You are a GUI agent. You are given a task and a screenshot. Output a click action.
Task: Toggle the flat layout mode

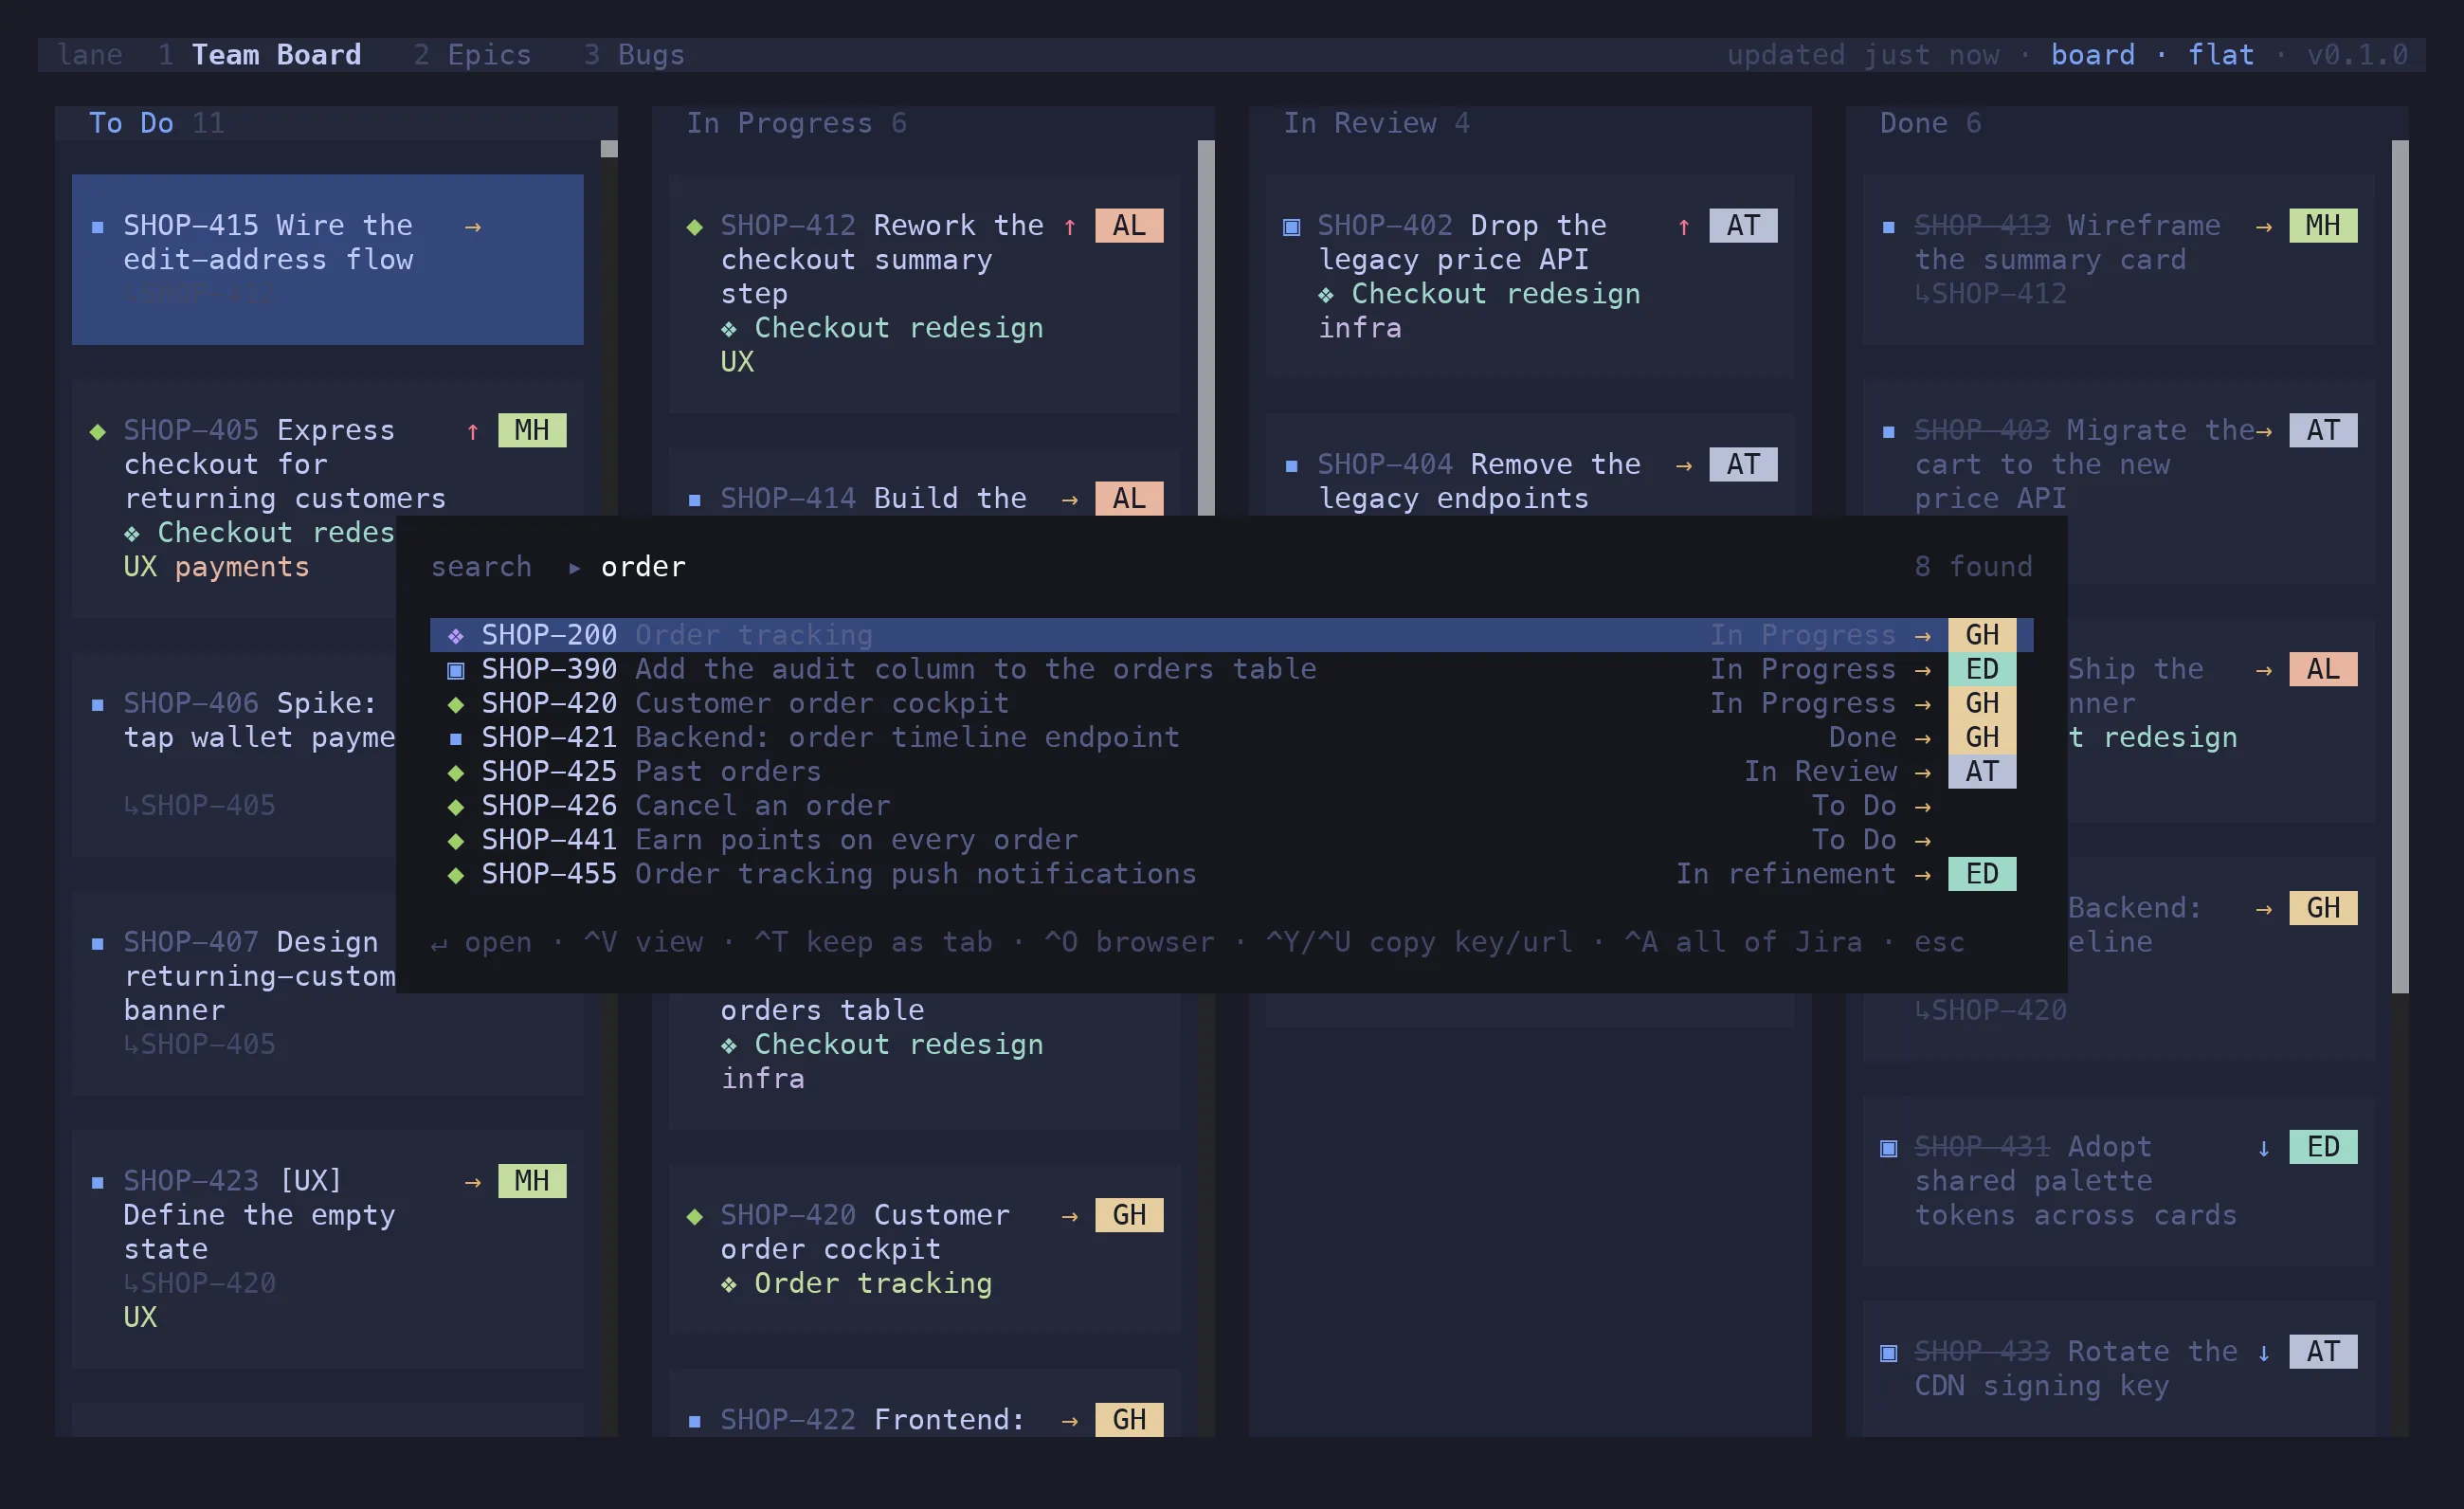(x=2220, y=55)
